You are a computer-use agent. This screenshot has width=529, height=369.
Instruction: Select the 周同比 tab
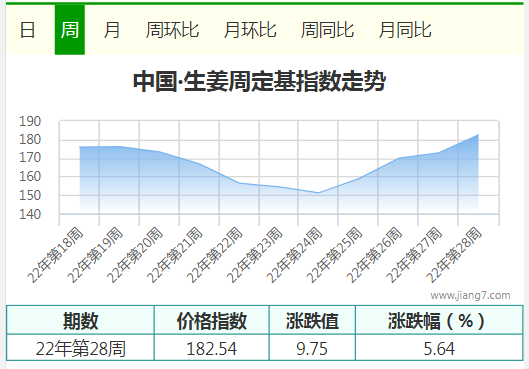[x=327, y=30]
